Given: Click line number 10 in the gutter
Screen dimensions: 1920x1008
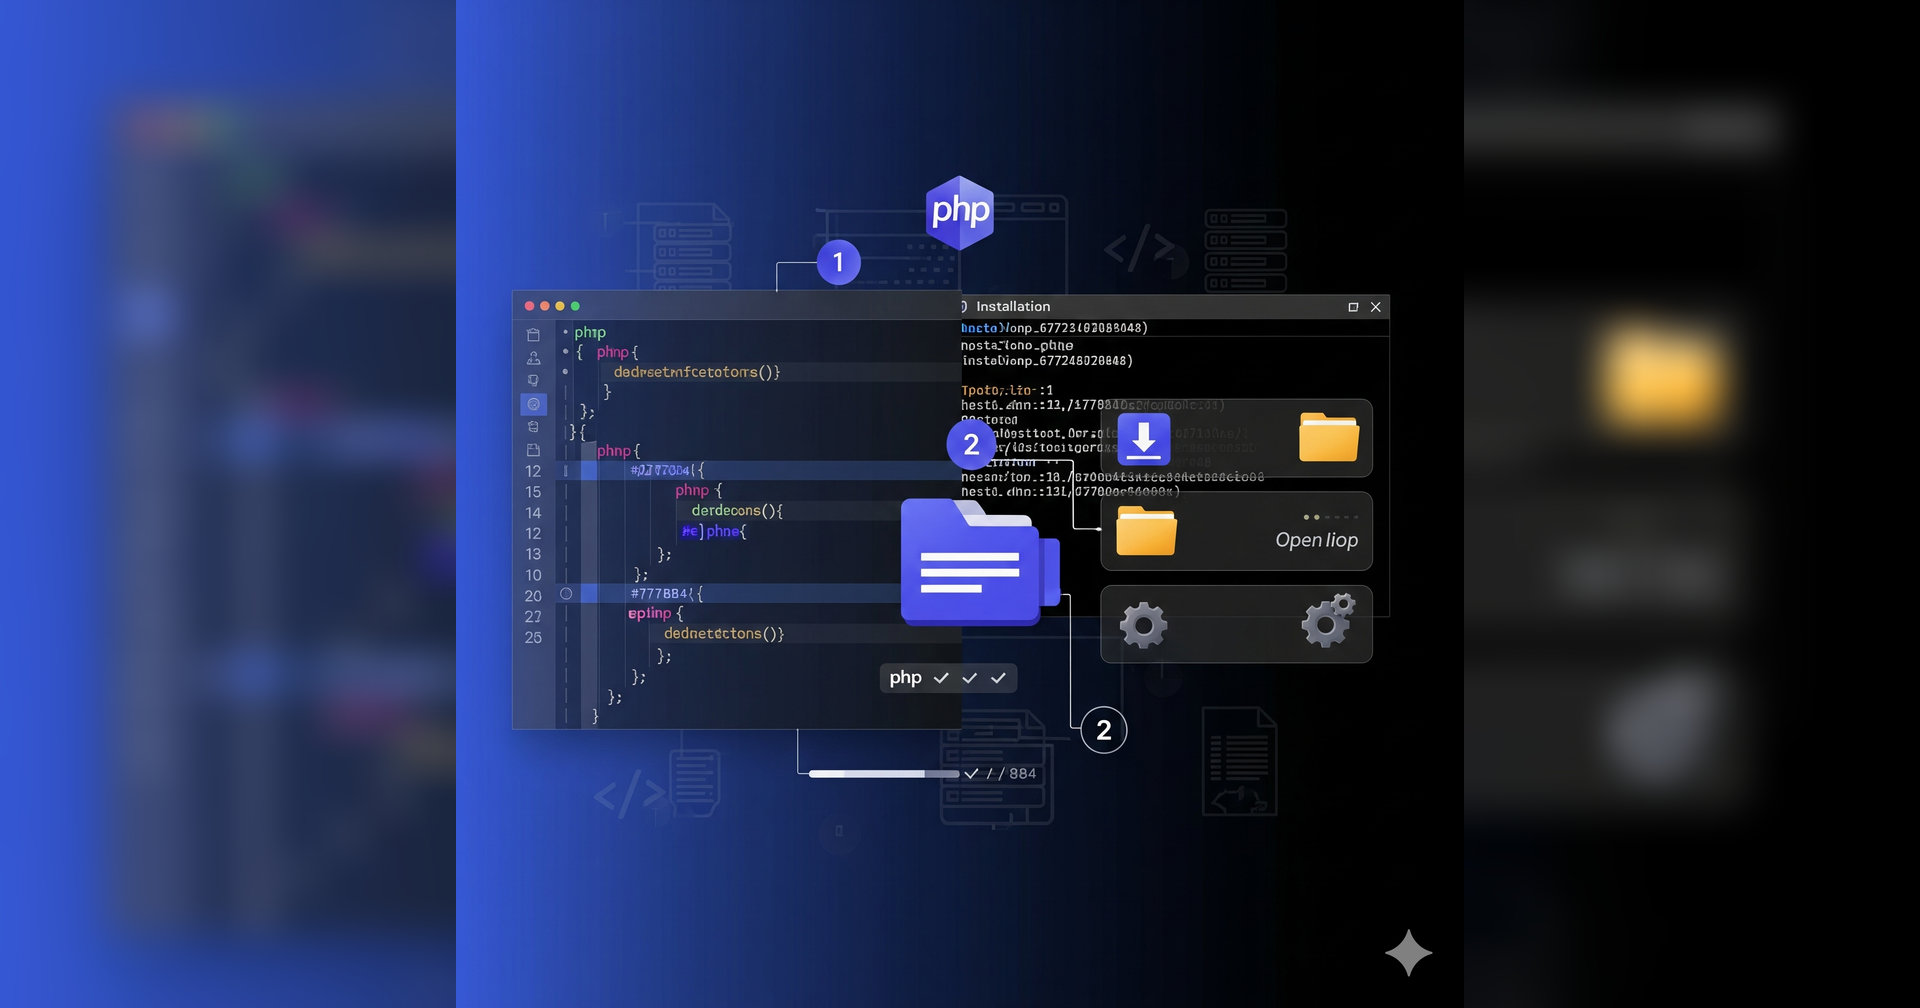Looking at the screenshot, I should [533, 575].
